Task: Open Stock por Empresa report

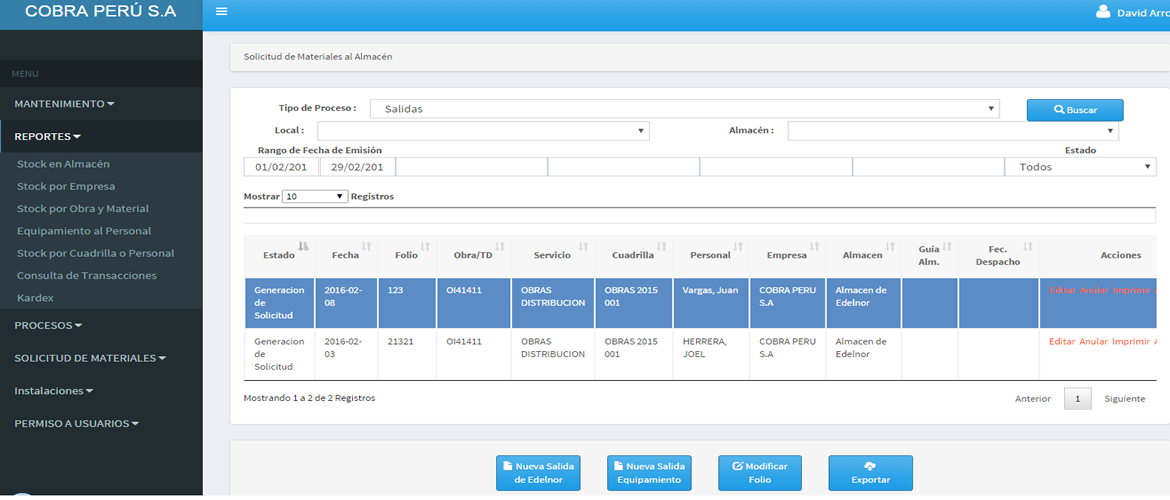Action: [x=66, y=187]
